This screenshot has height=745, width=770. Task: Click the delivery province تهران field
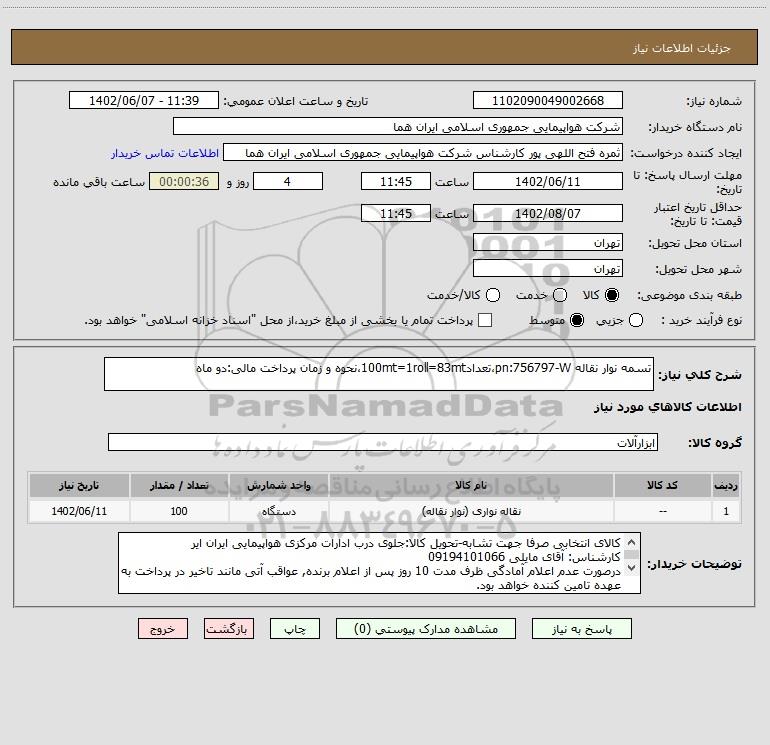[x=548, y=243]
